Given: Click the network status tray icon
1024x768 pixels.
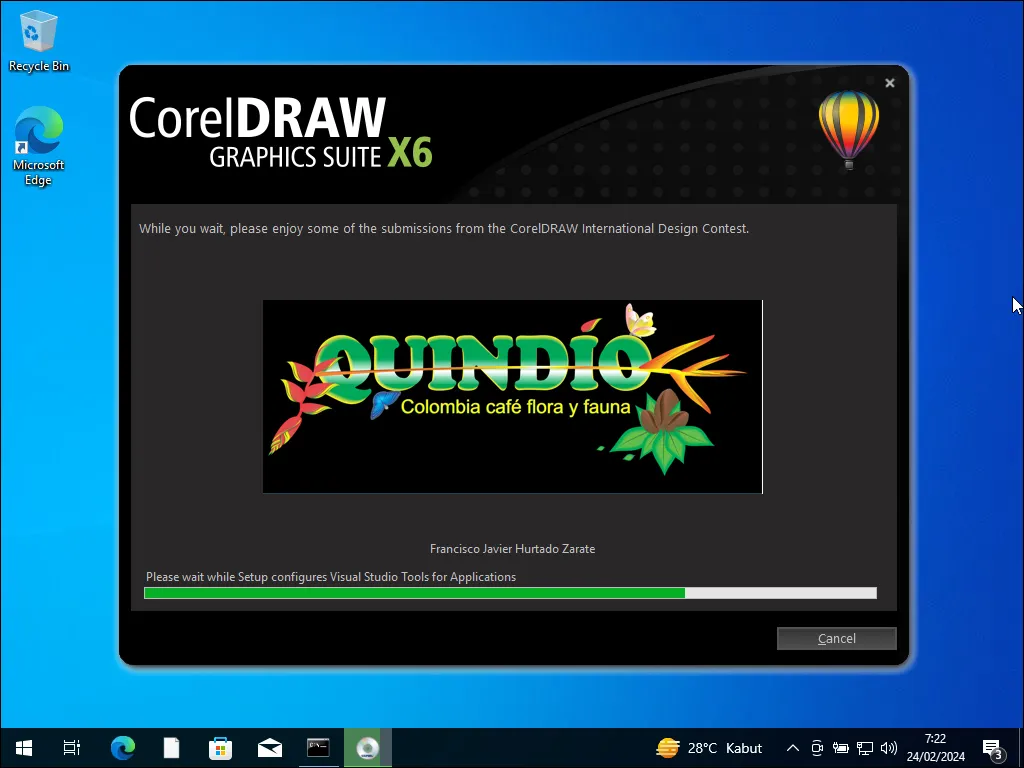Looking at the screenshot, I should [864, 747].
